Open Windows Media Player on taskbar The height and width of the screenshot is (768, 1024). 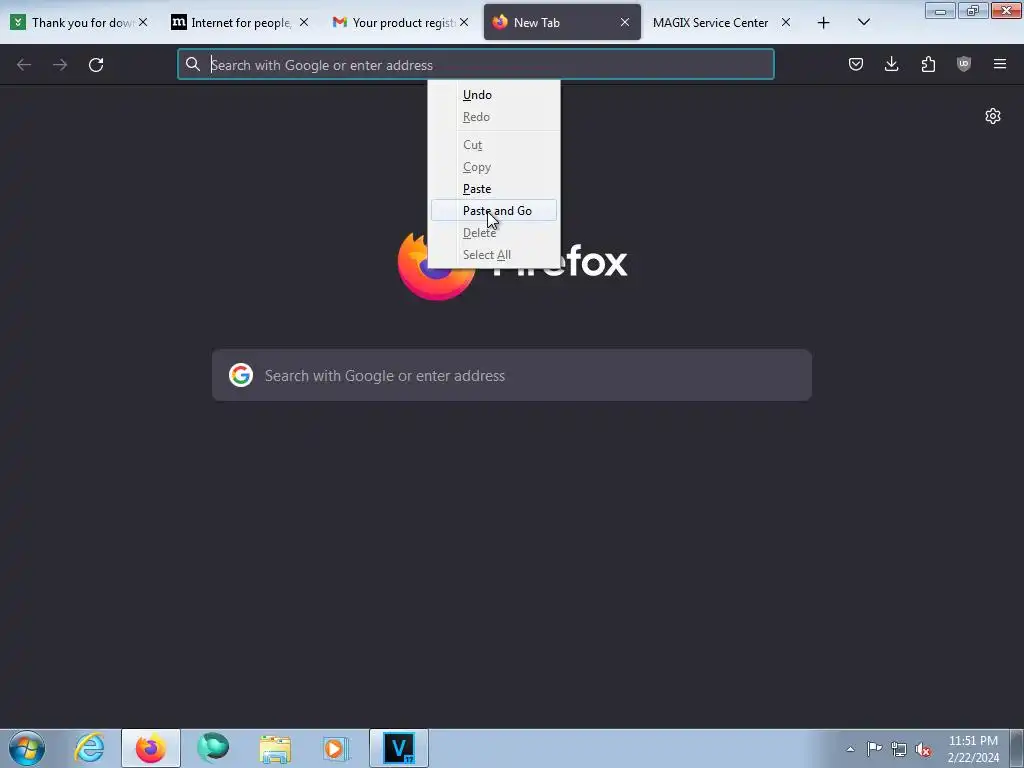tap(336, 748)
